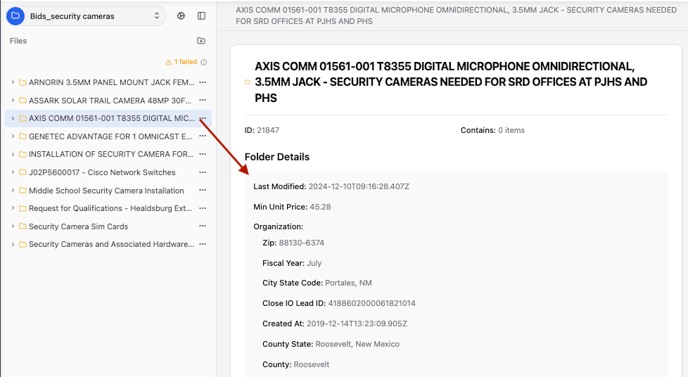This screenshot has height=377, width=688.
Task: Click the small folder icon beside detail title
Action: (247, 82)
